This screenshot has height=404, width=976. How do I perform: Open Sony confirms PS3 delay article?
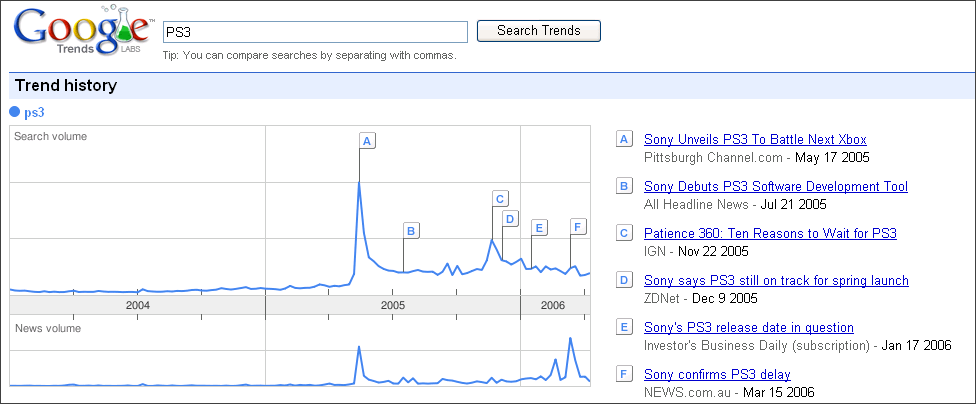tap(717, 375)
